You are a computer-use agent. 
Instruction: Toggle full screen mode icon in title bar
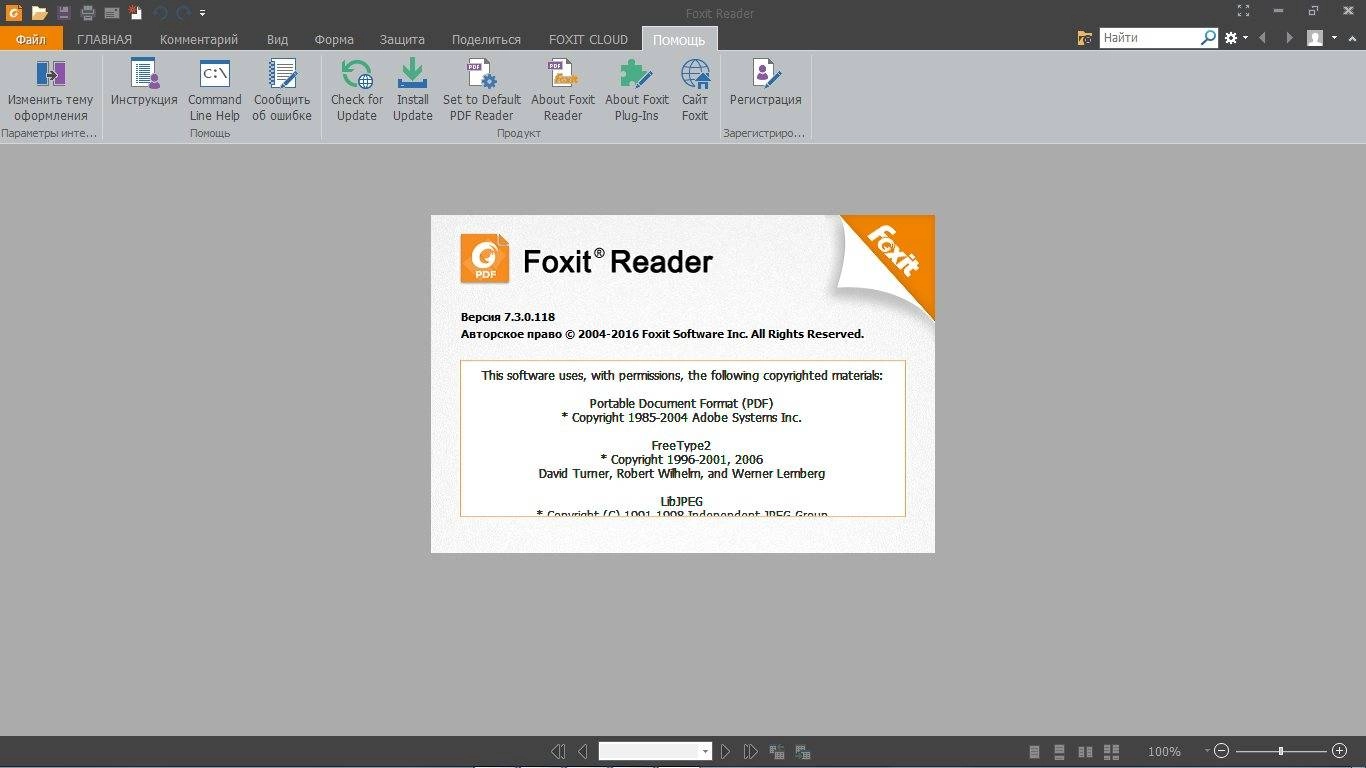tap(1243, 11)
